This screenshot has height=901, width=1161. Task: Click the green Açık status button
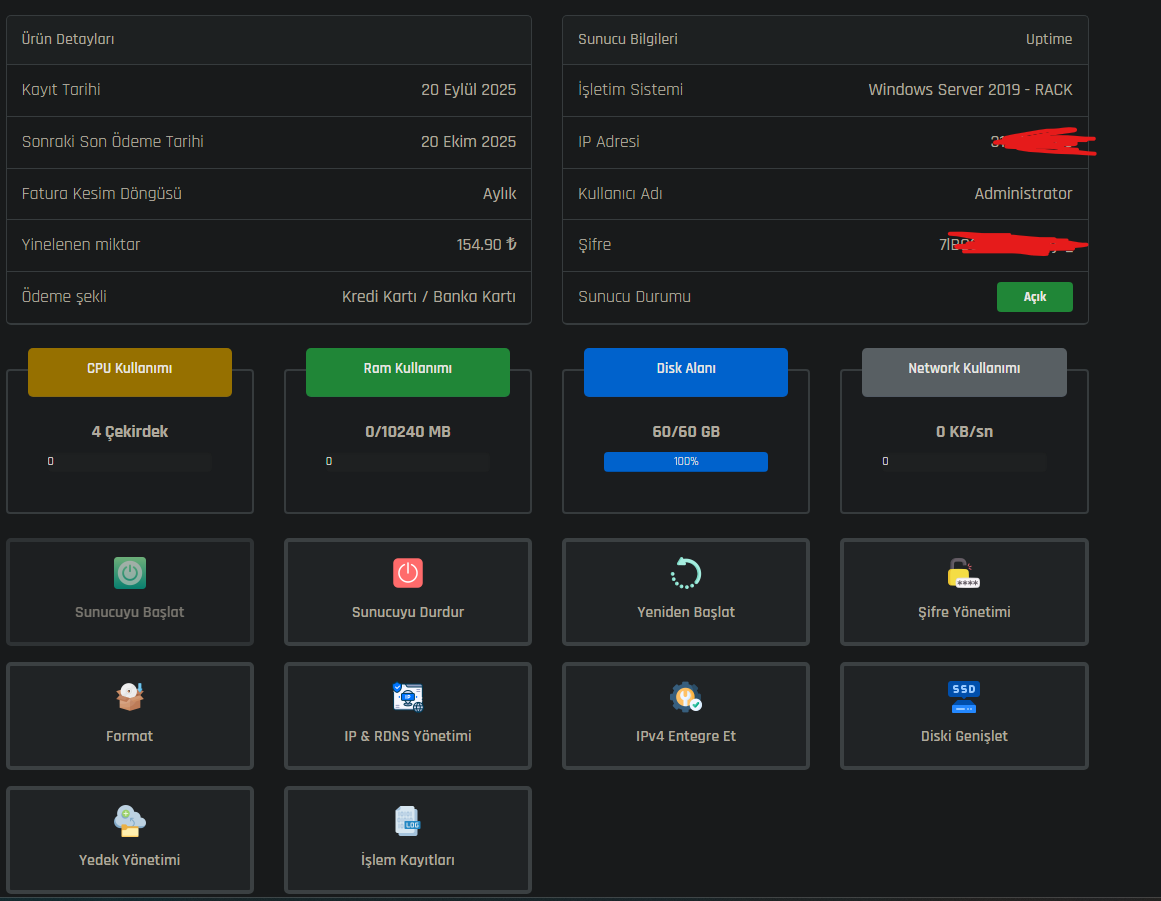(x=1034, y=297)
